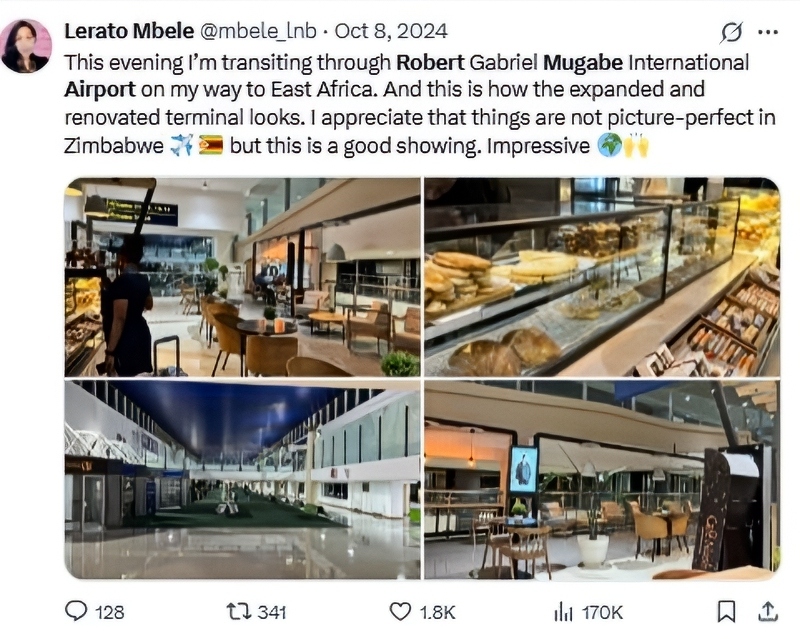Open the blue-ceiling terminal hall photo
Viewport: 800px width, 639px height.
click(242, 480)
